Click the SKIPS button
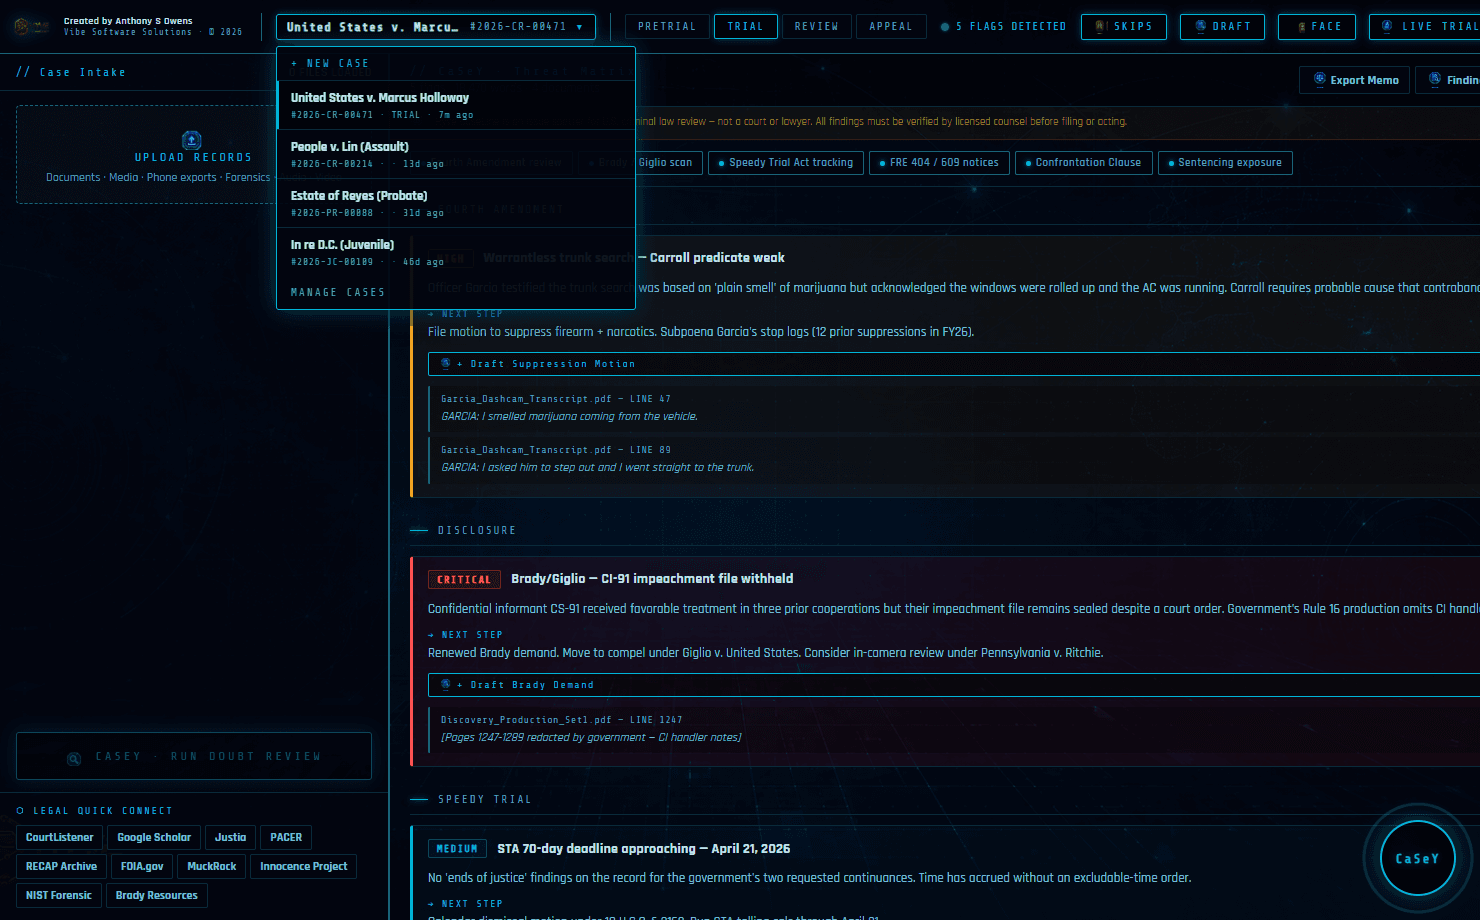This screenshot has height=920, width=1480. coord(1123,27)
